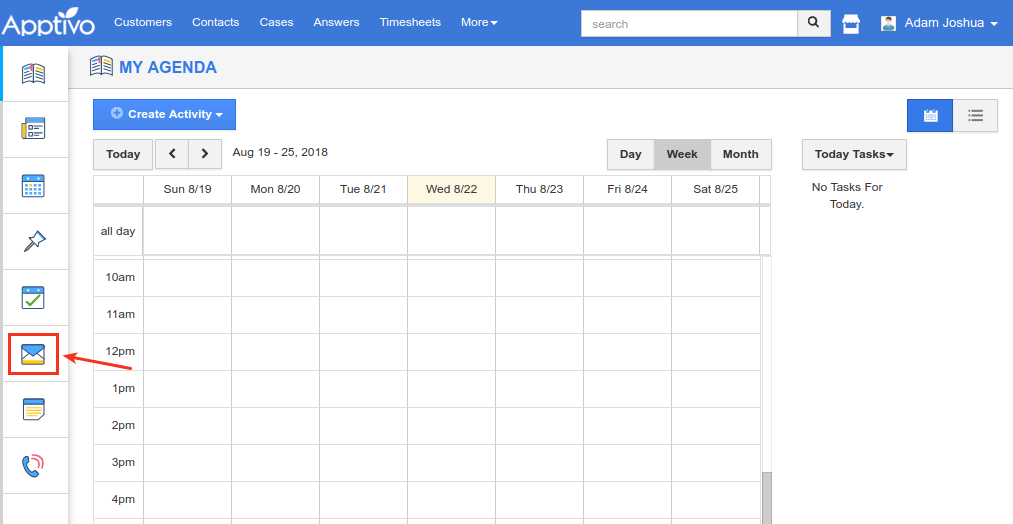Expand the Create Activity dropdown
The image size is (1013, 524).
coord(164,114)
